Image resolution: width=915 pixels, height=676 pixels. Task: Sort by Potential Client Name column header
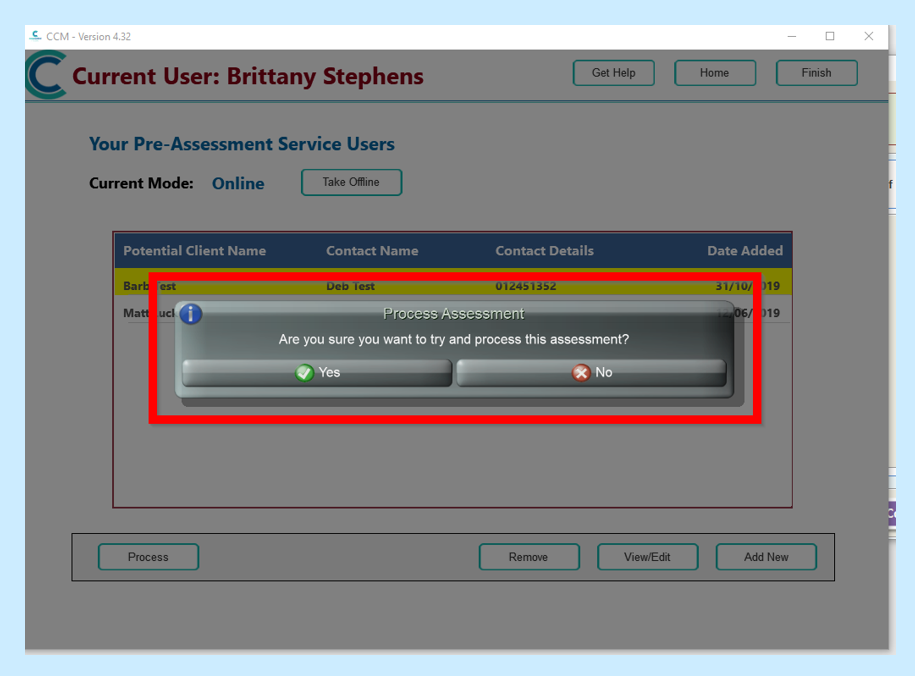pyautogui.click(x=194, y=251)
